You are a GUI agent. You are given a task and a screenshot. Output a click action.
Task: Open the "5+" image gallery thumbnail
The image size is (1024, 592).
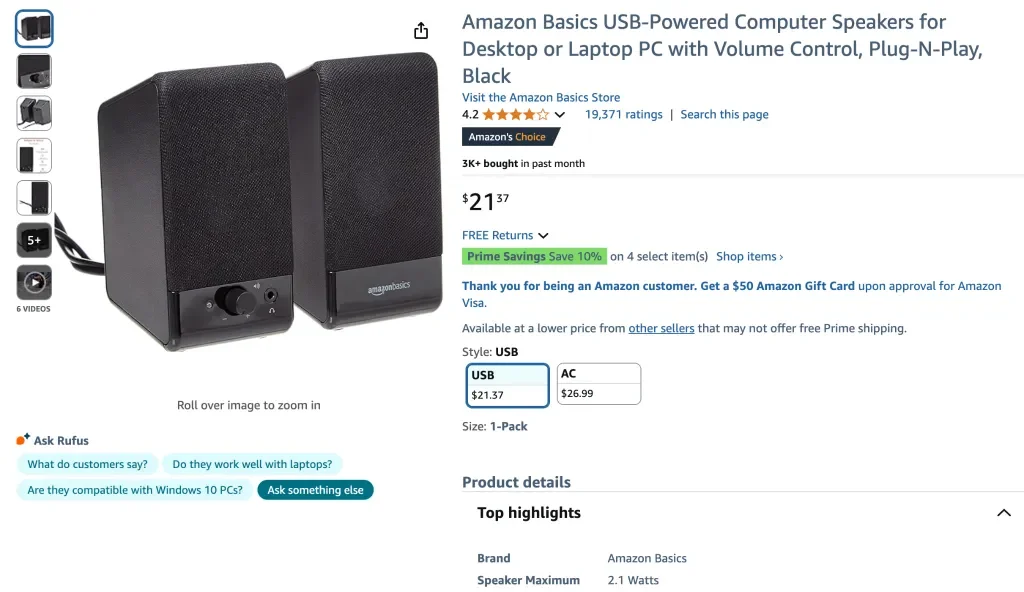(x=33, y=240)
